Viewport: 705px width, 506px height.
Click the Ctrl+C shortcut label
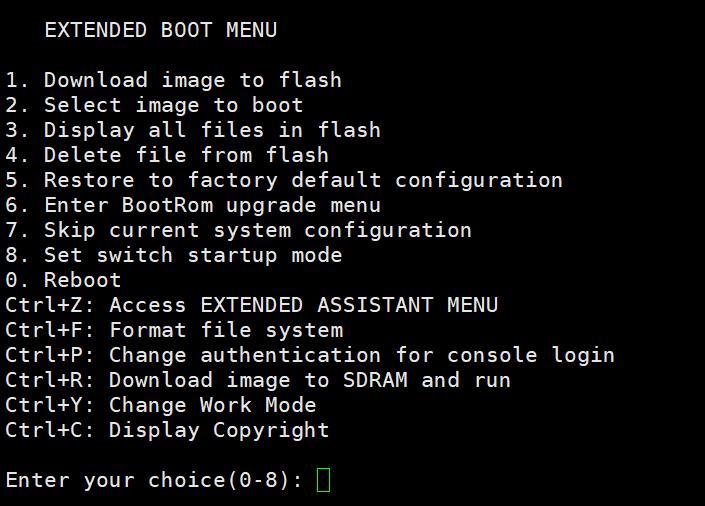pyautogui.click(x=49, y=430)
